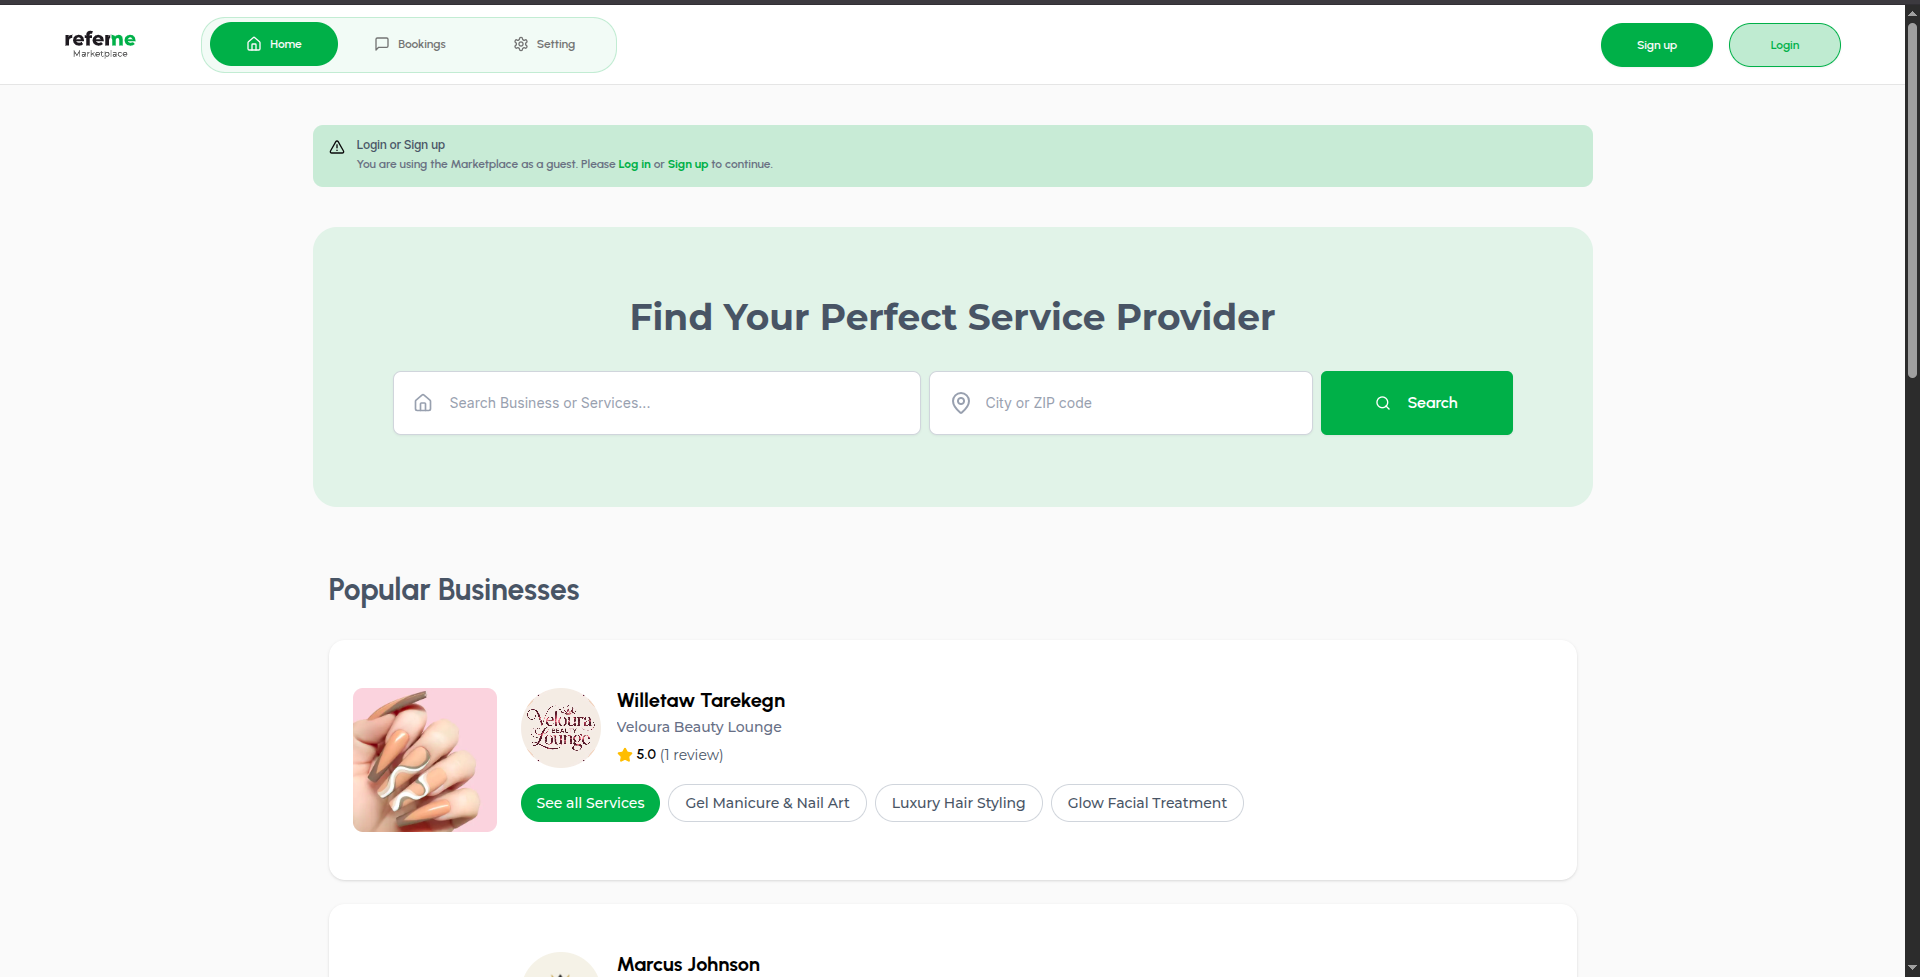Click the referme Marketplace logo
1920x977 pixels.
(100, 44)
